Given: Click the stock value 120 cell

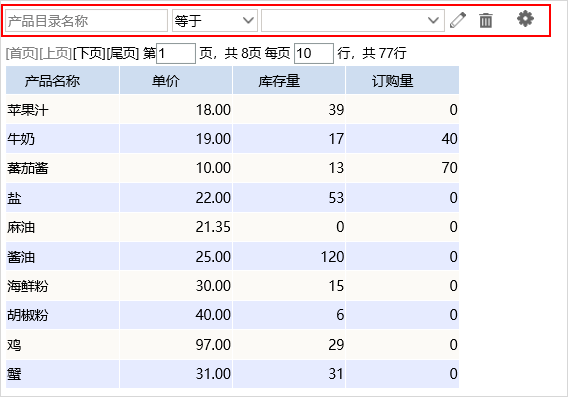Looking at the screenshot, I should pyautogui.click(x=289, y=256).
